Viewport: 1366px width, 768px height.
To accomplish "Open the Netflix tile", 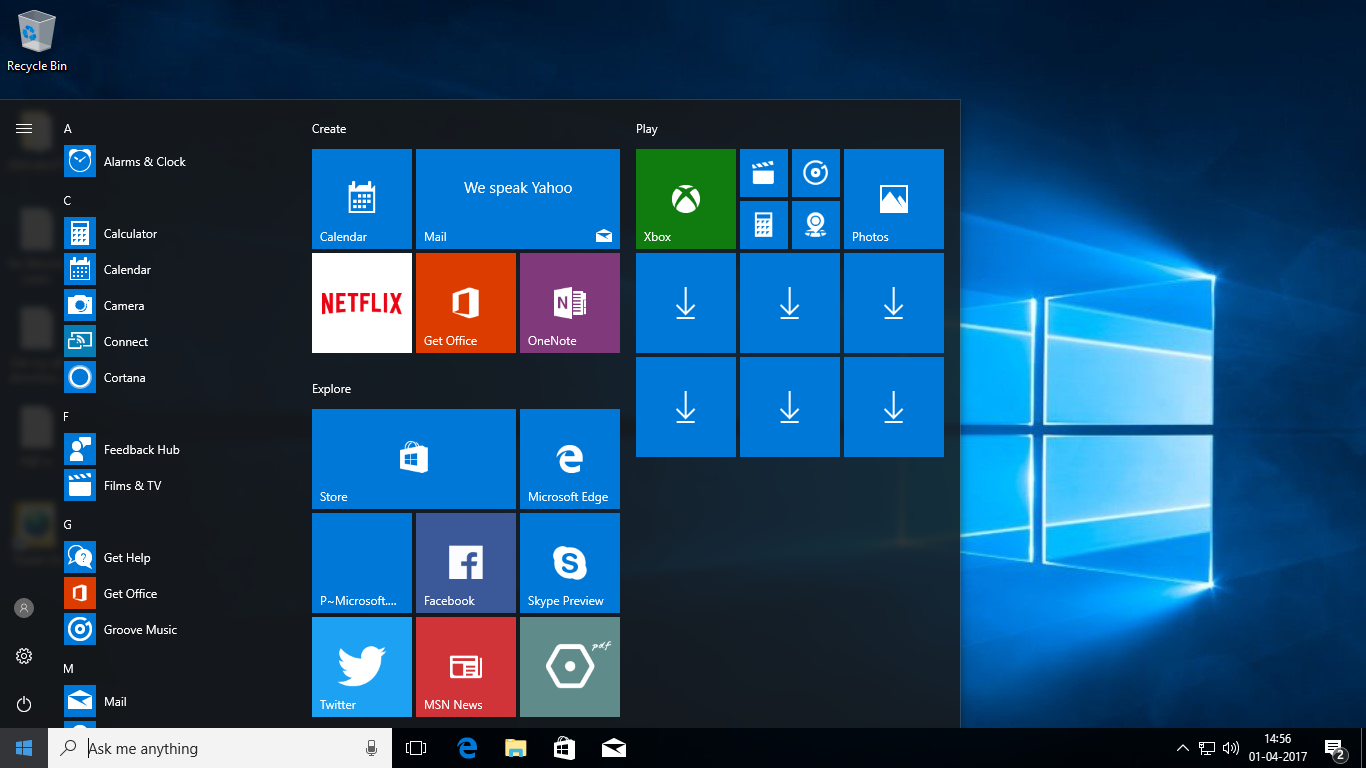I will click(362, 303).
